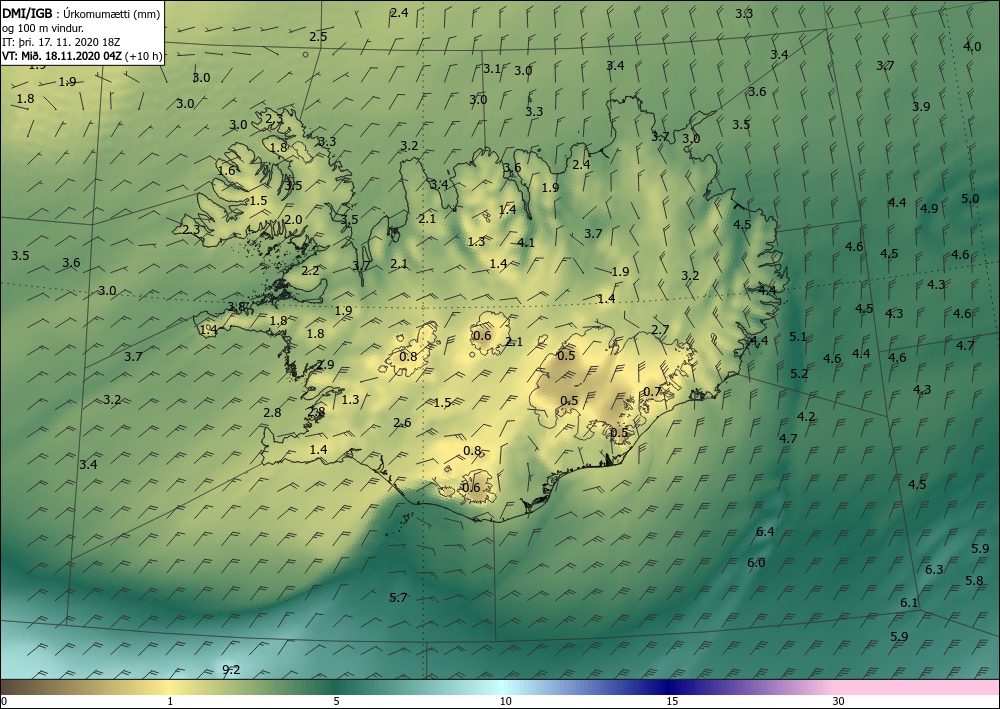Click the 9.2 value on the map
The image size is (1000, 709).
231,669
